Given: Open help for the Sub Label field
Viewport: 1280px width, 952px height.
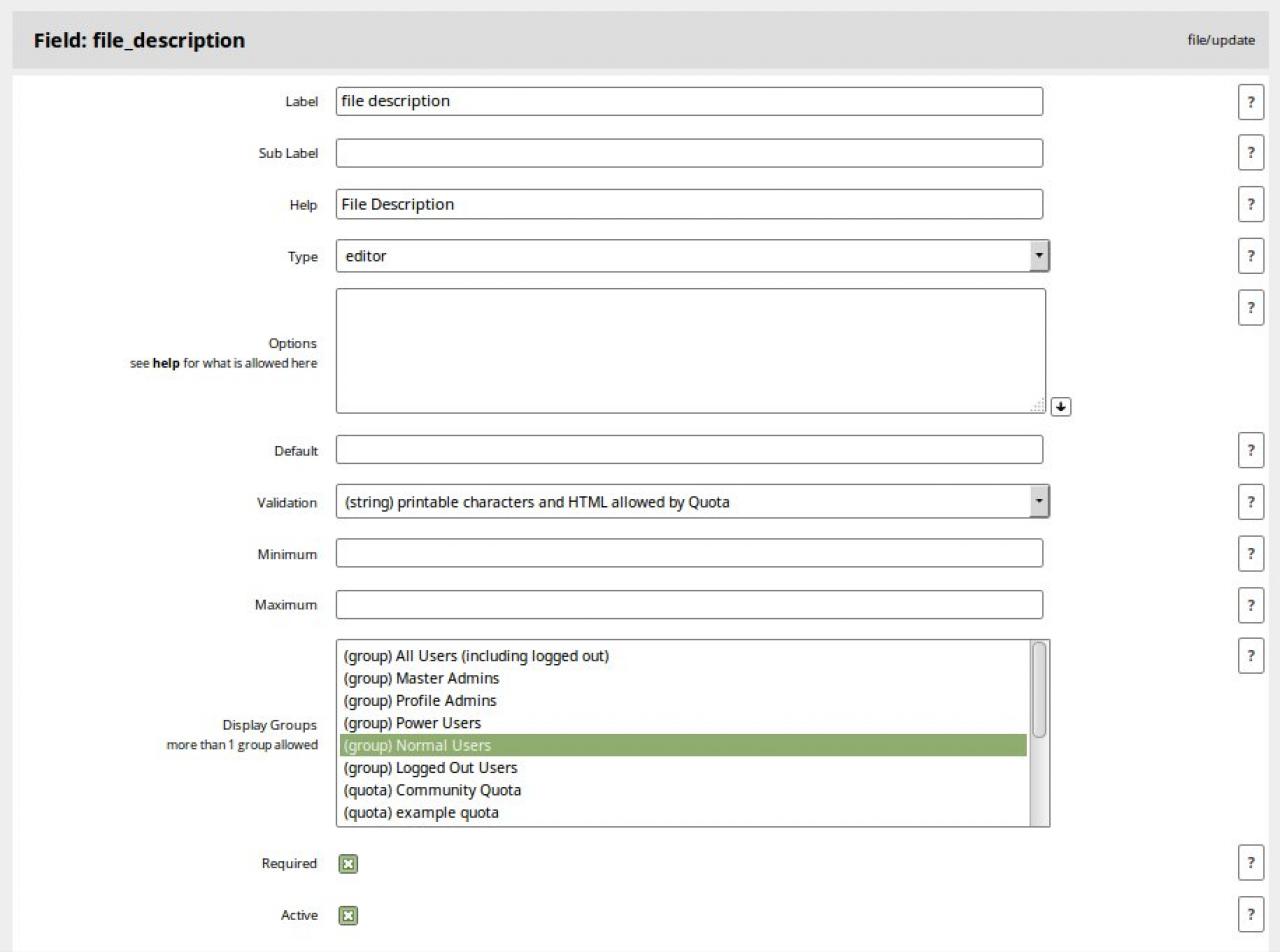Looking at the screenshot, I should tap(1250, 153).
